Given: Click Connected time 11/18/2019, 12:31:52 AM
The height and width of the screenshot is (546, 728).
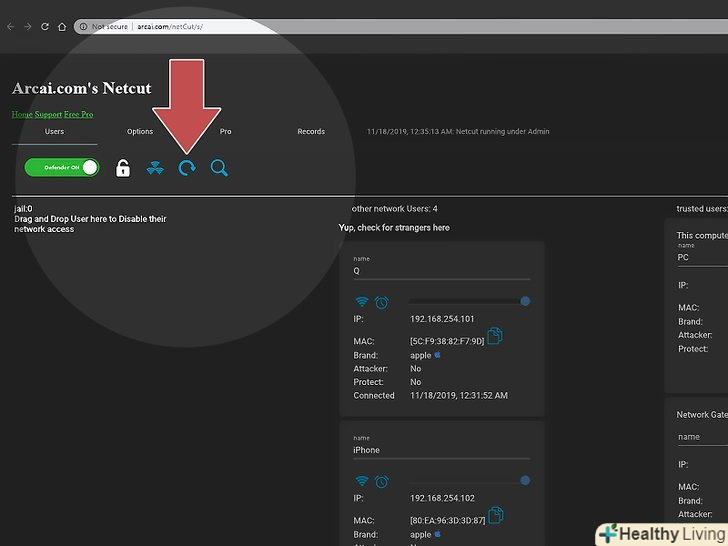Looking at the screenshot, I should (x=459, y=396).
